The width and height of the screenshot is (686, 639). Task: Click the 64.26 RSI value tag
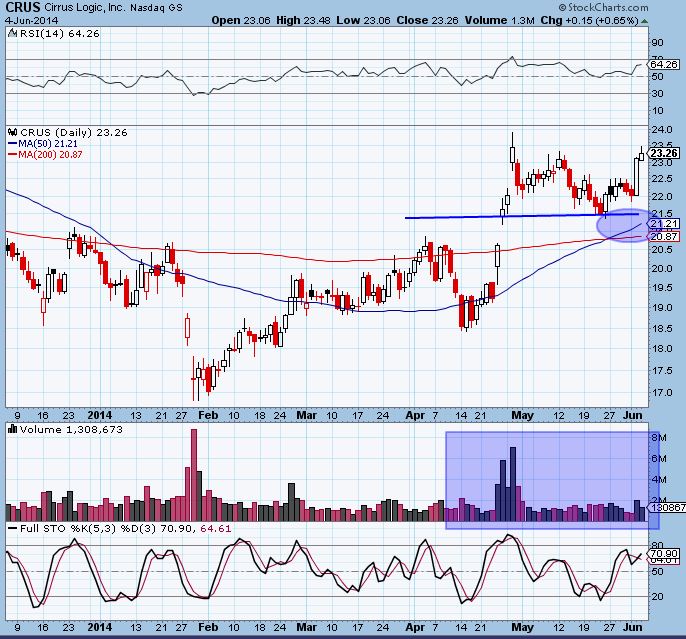tap(663, 64)
